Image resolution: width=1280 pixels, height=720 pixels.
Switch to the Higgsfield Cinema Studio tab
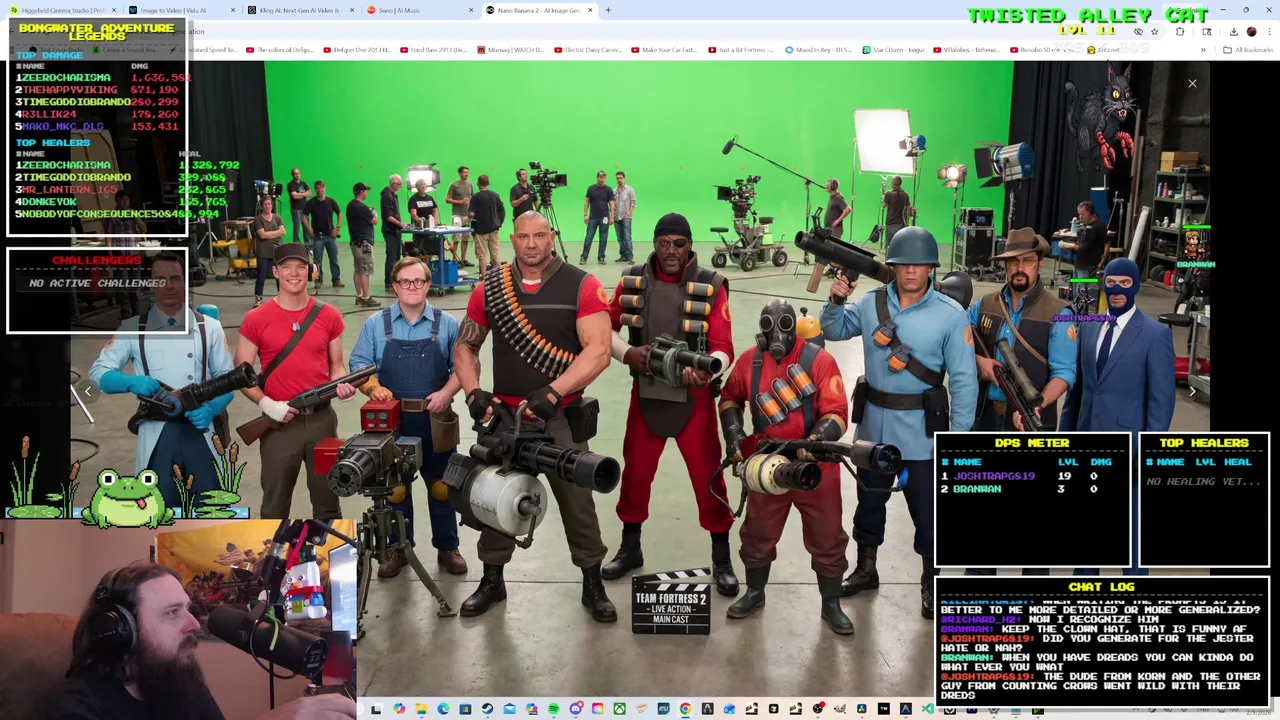coord(65,10)
